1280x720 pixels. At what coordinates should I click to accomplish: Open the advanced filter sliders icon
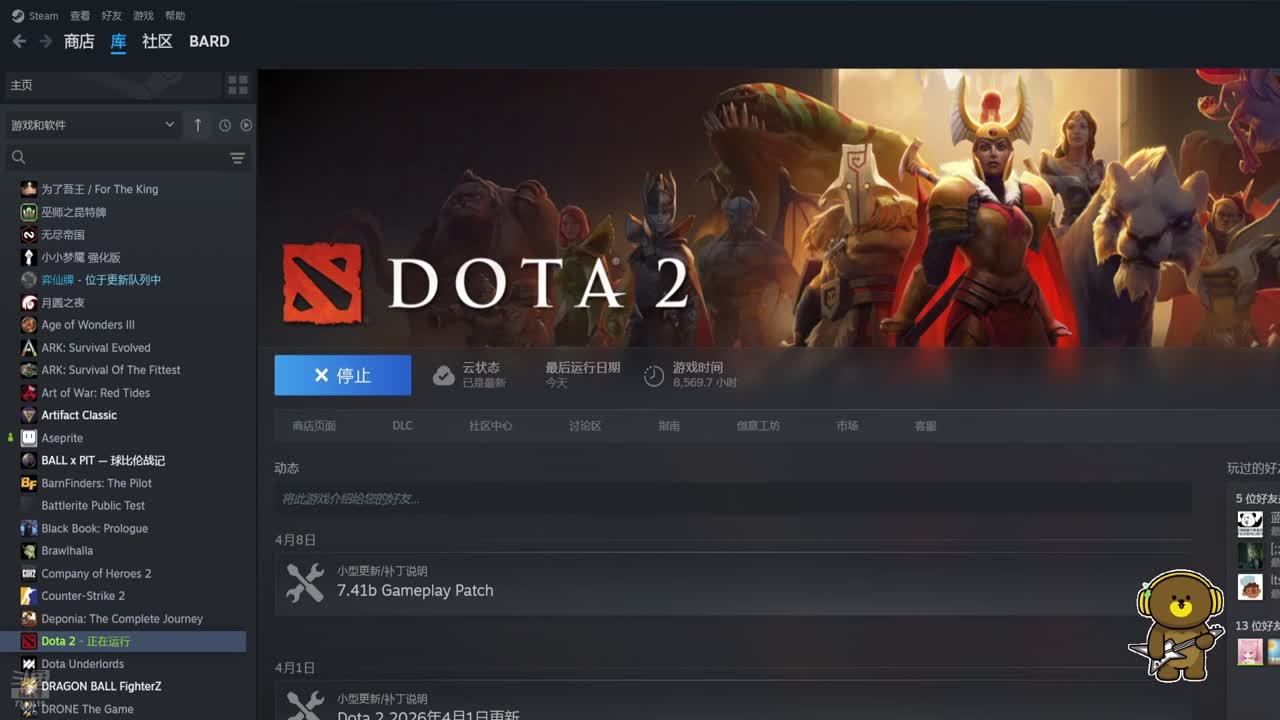coord(237,158)
